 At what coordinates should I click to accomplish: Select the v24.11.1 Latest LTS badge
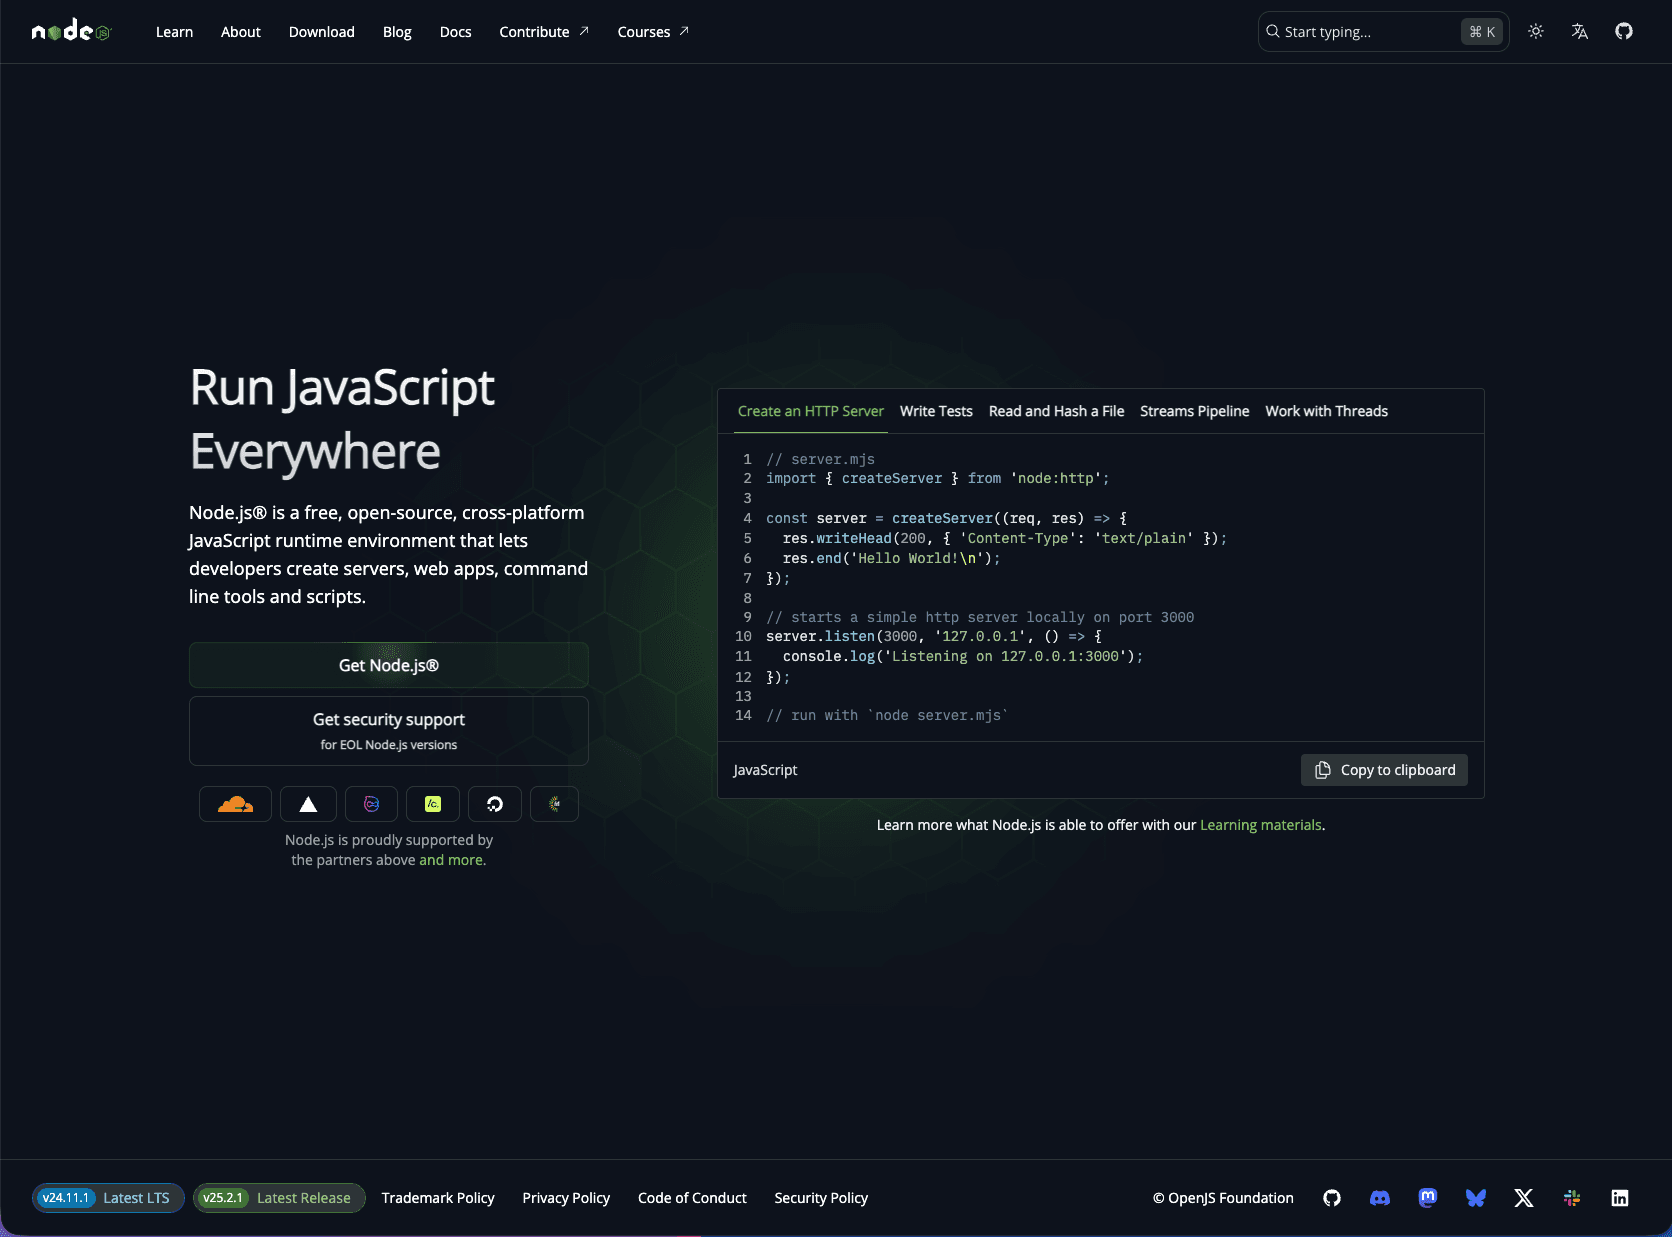tap(107, 1198)
